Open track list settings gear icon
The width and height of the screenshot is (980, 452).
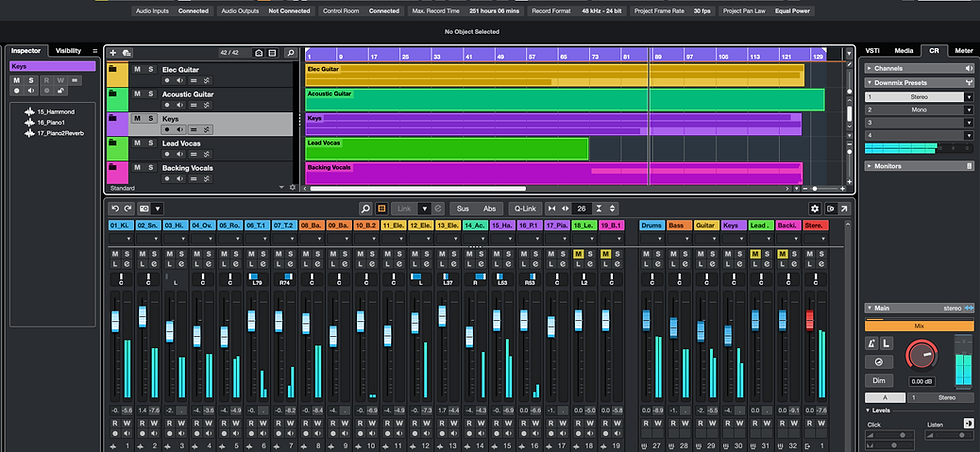[x=292, y=187]
